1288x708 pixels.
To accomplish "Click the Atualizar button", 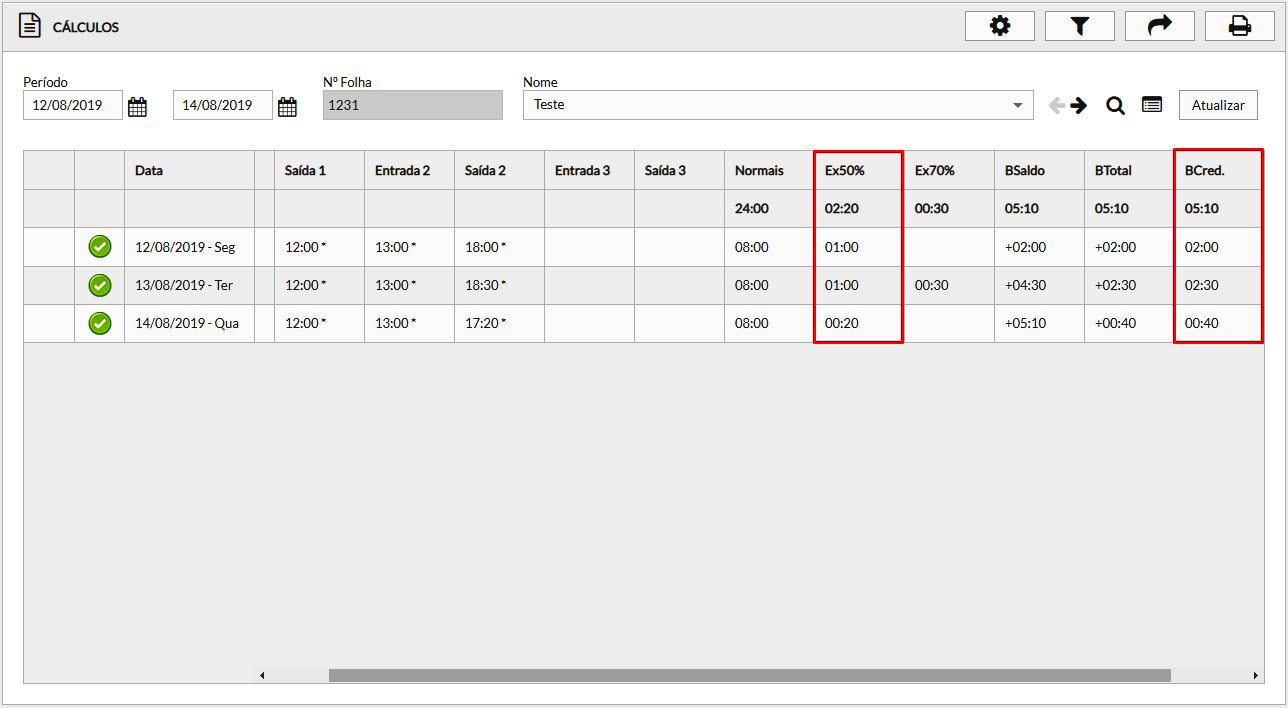I will pos(1217,105).
